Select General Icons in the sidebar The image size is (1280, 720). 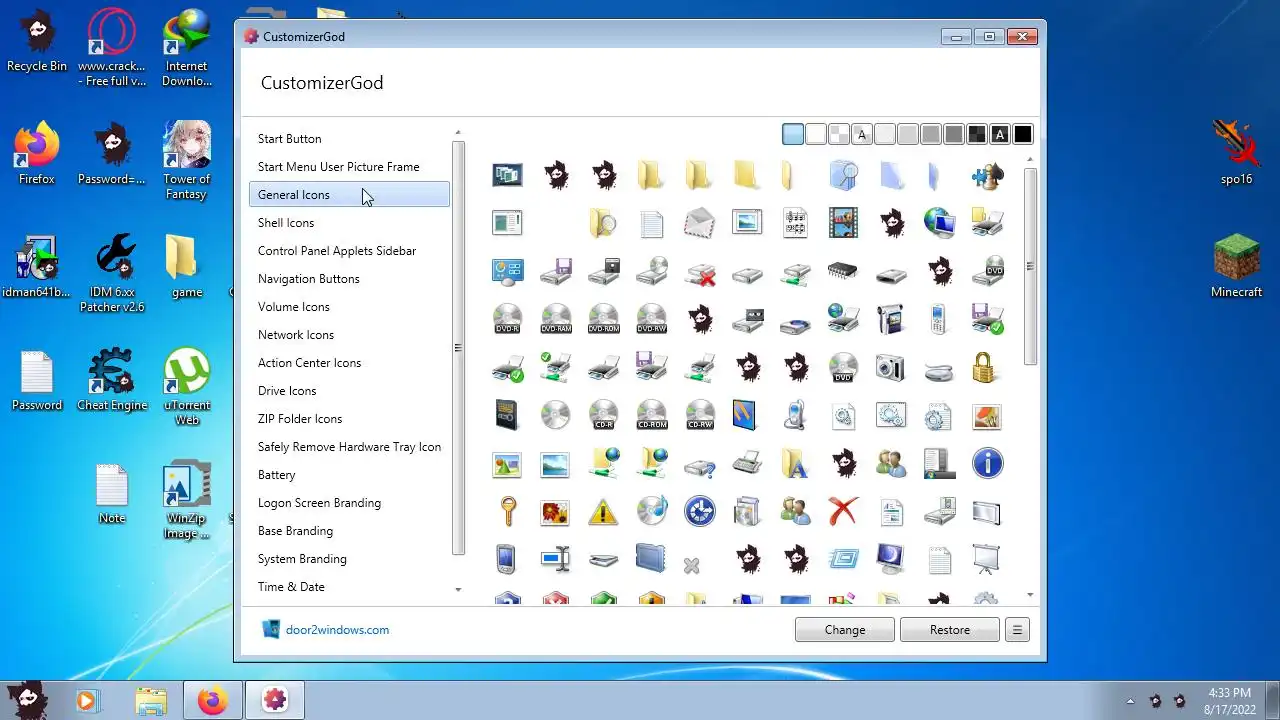click(x=349, y=195)
